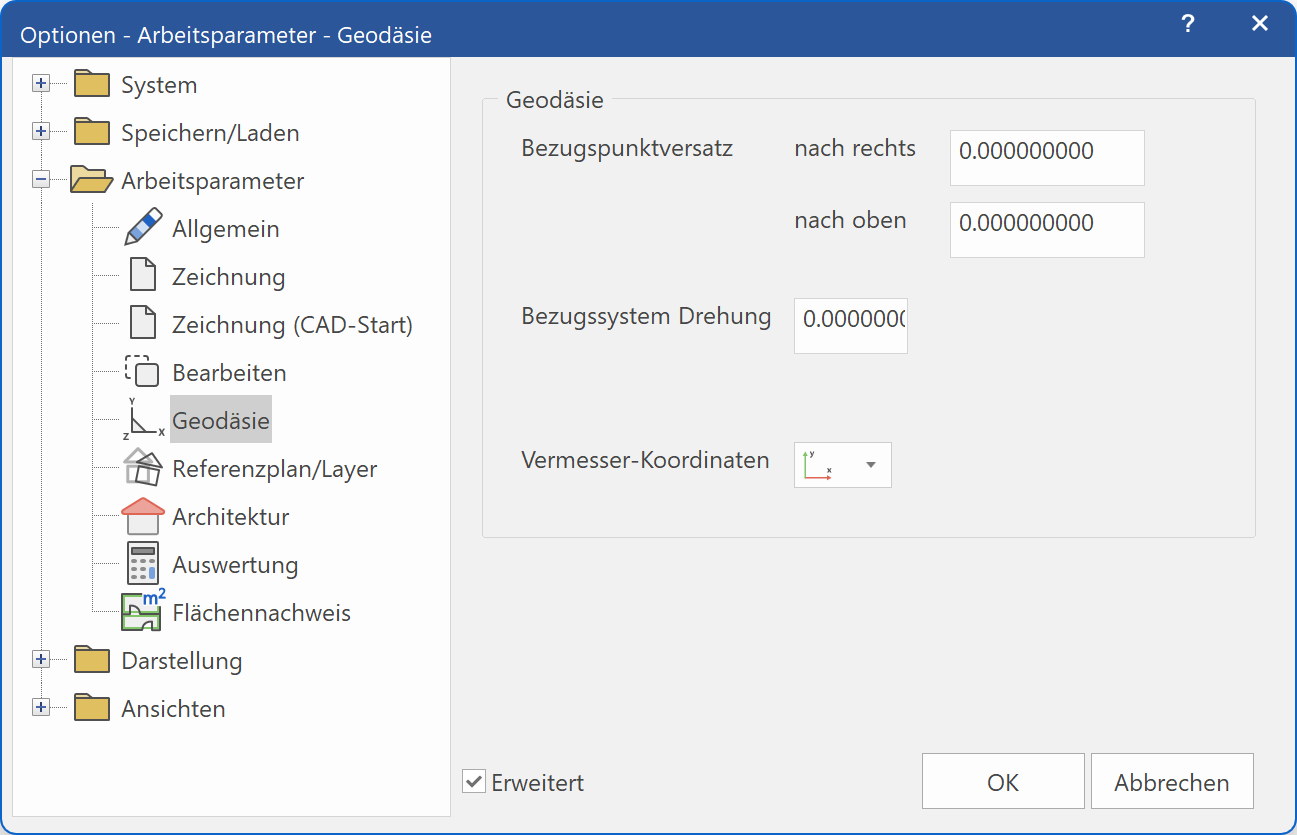
Task: Click the nach rechts offset input field
Action: tap(1046, 158)
